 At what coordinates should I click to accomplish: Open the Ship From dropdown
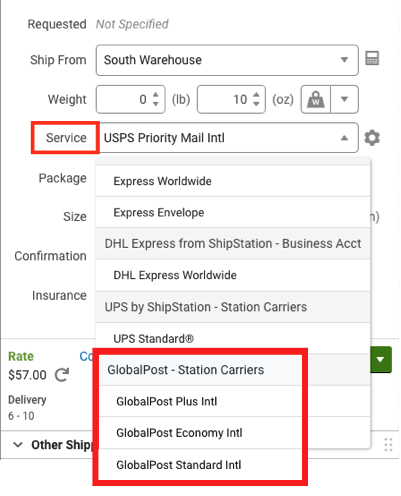pos(227,60)
